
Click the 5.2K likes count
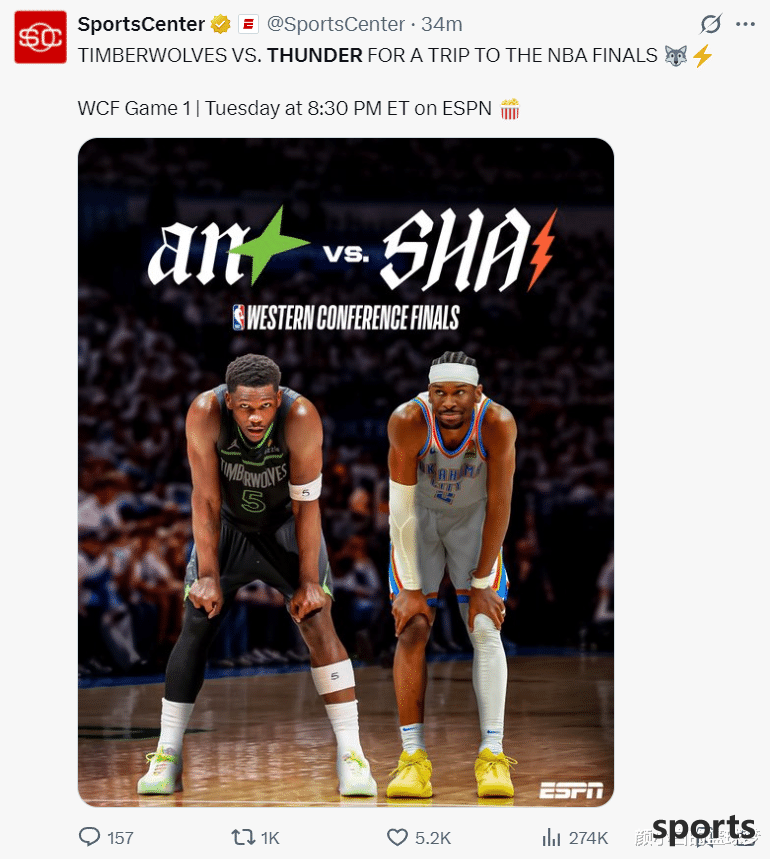433,838
